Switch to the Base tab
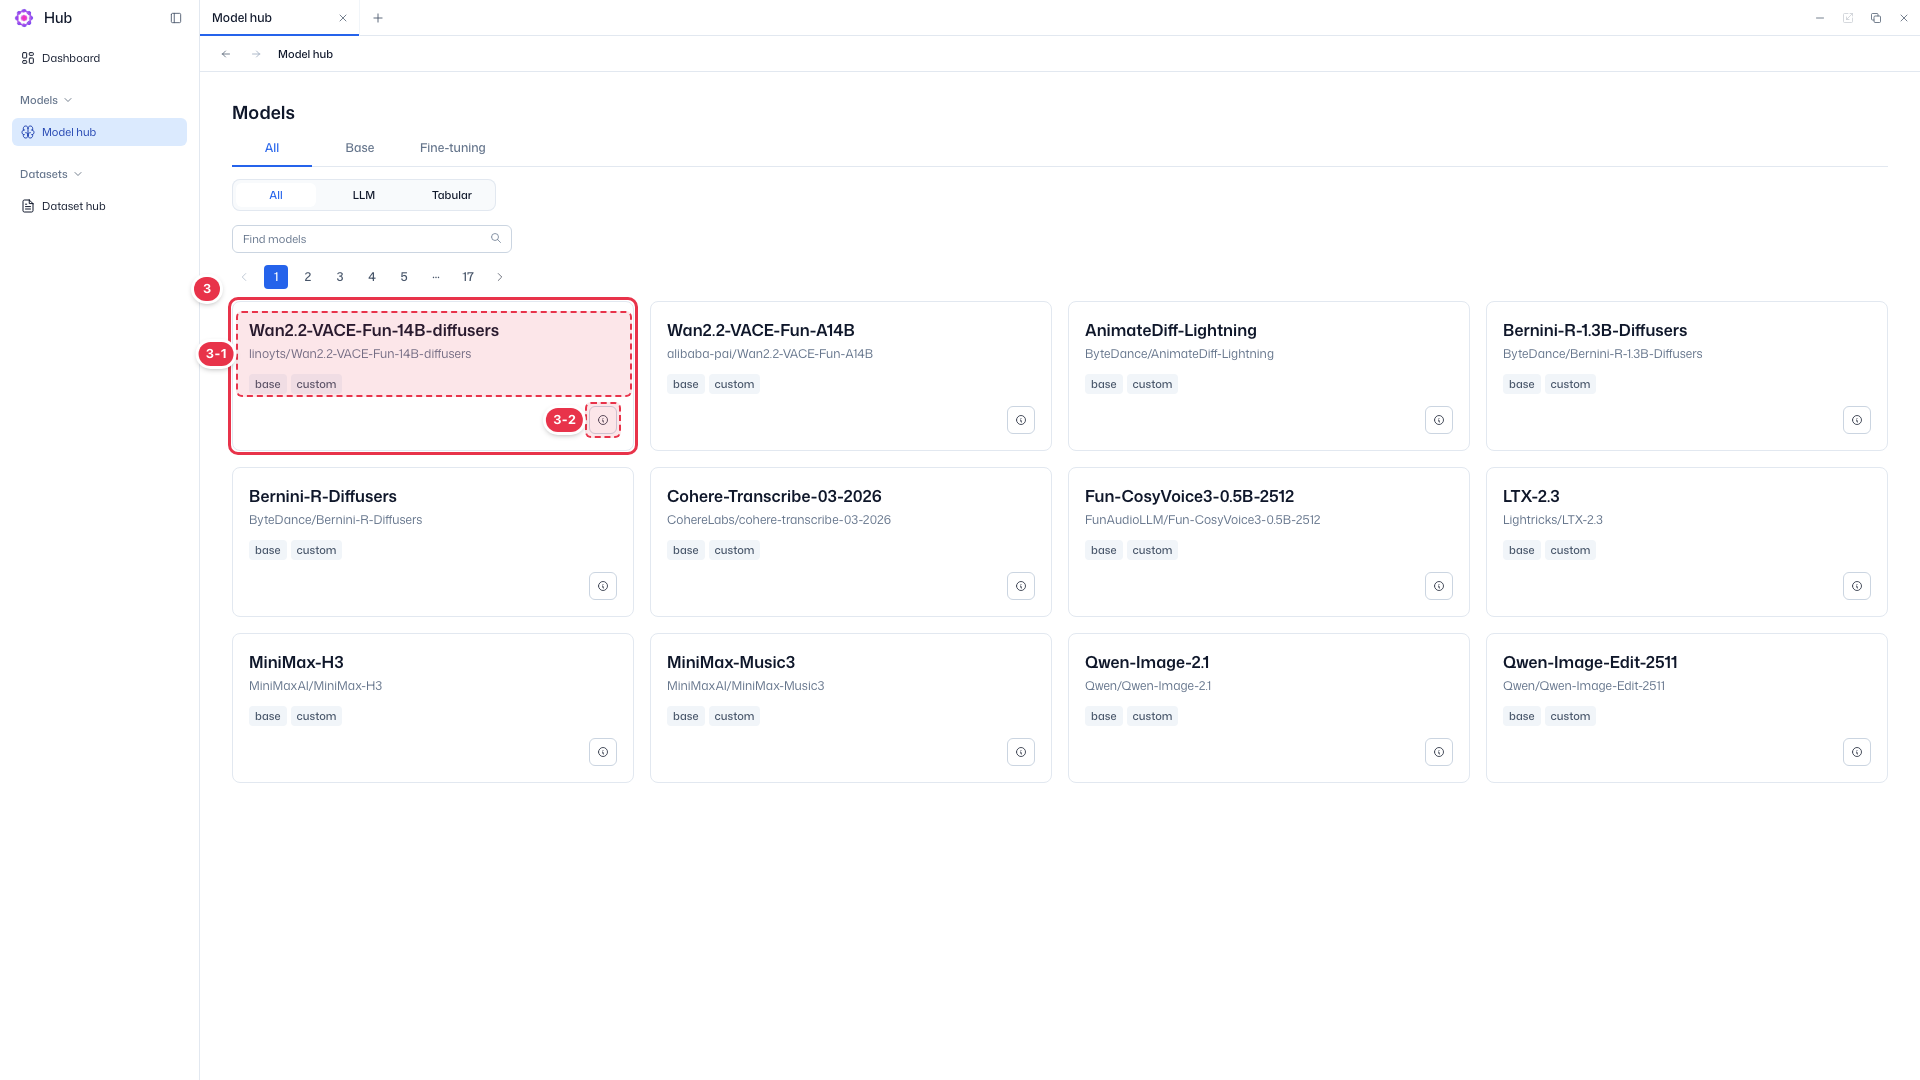This screenshot has height=1080, width=1920. pyautogui.click(x=360, y=148)
